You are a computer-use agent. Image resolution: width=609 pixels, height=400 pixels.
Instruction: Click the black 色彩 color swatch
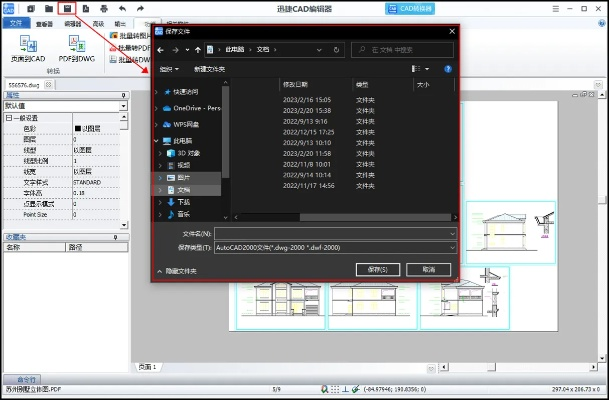click(78, 128)
